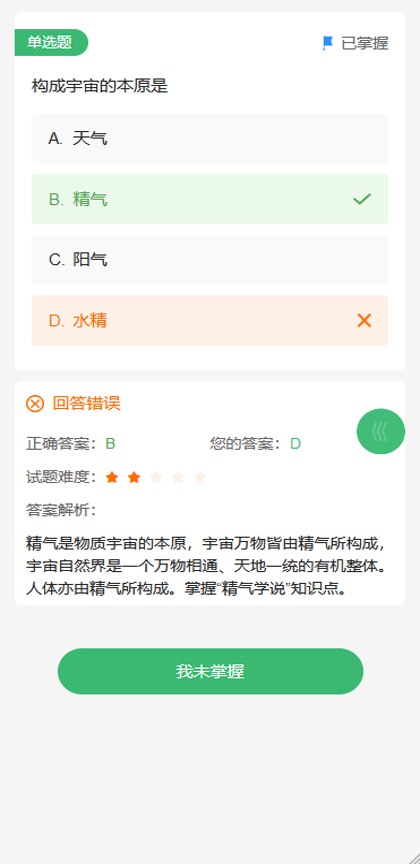Toggle the 已掌握 mastered label
The image size is (420, 864).
click(365, 43)
